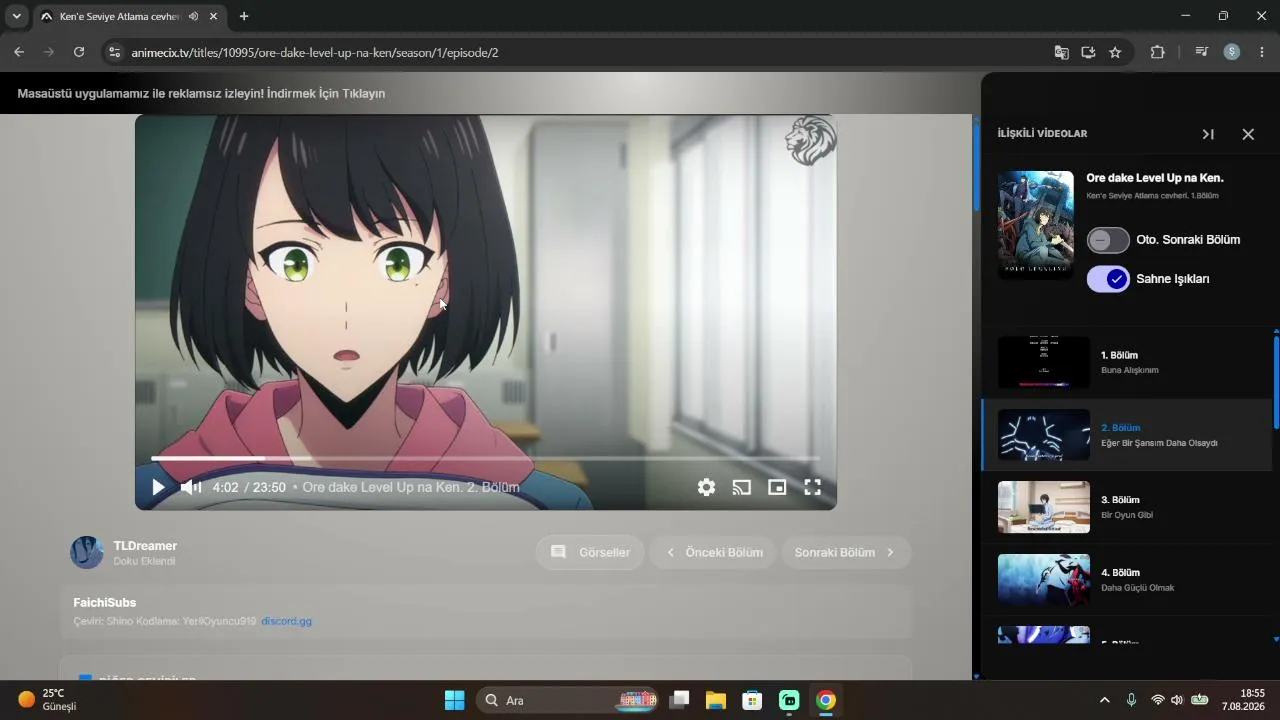Enable picture-in-picture mode in the player

tap(777, 487)
